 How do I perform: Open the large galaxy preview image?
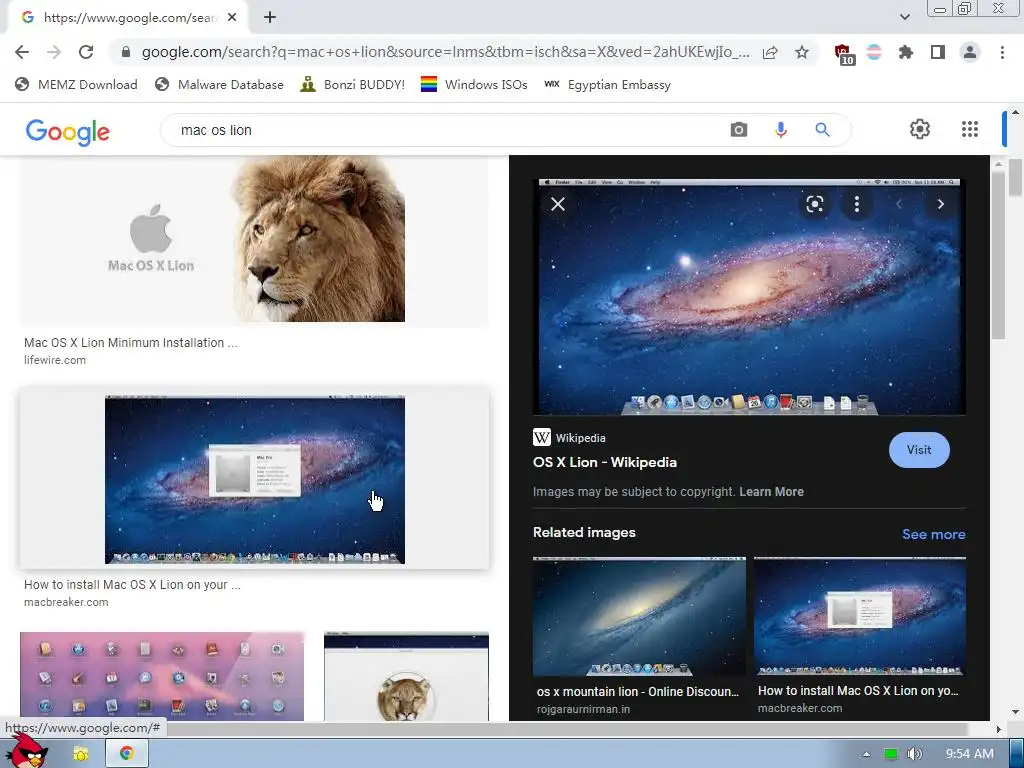click(749, 298)
